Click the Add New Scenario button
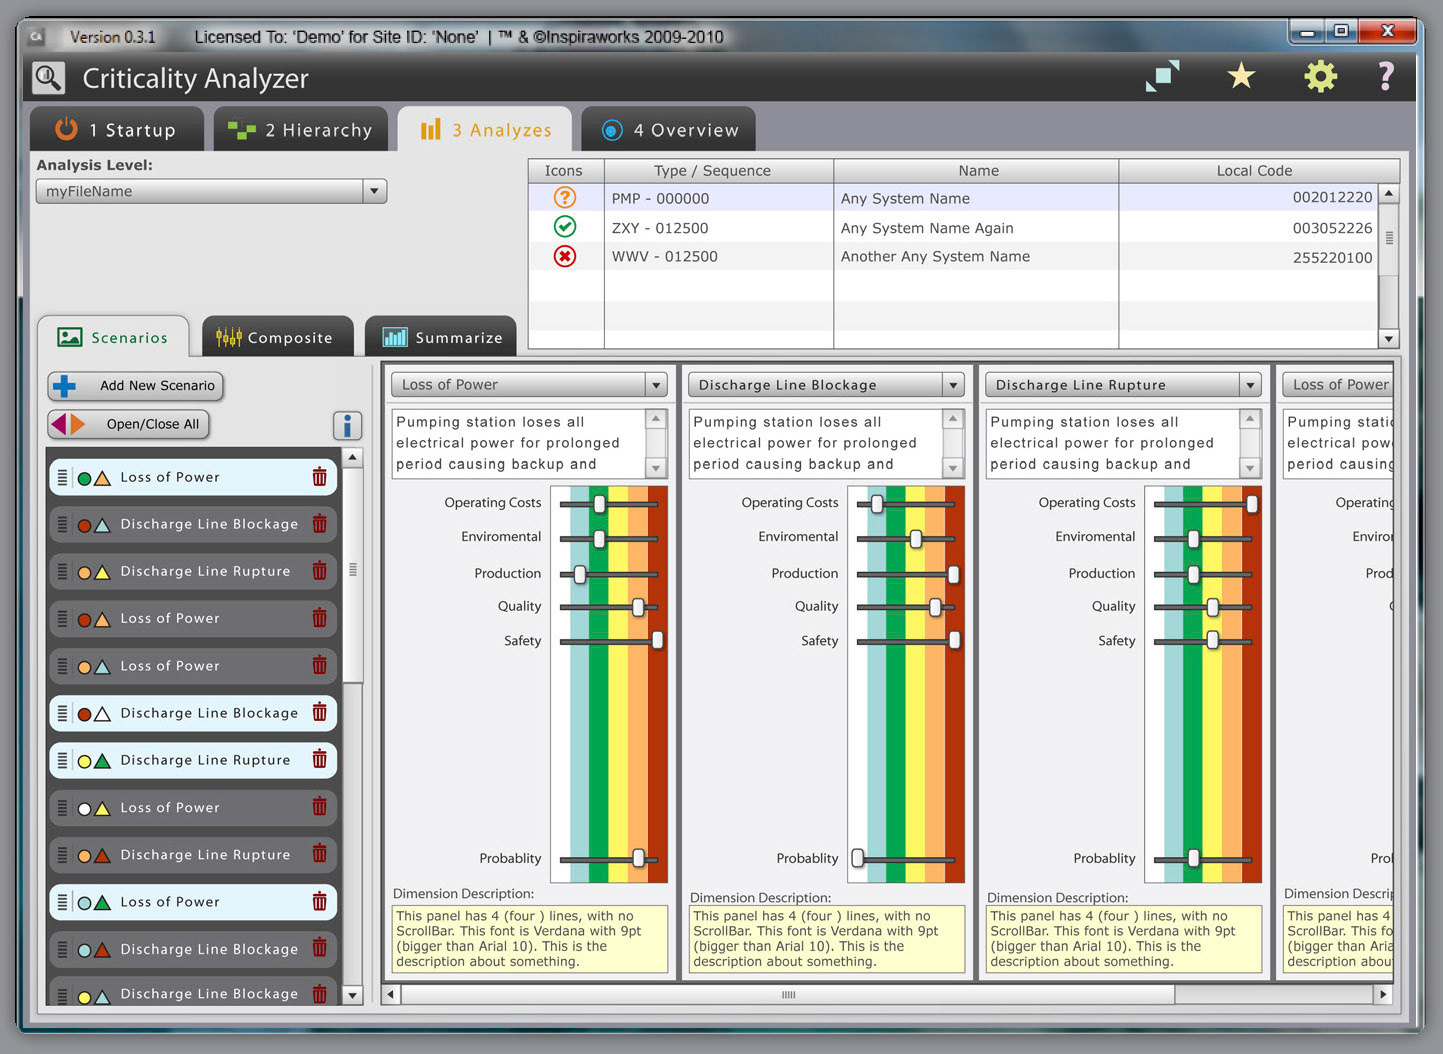The height and width of the screenshot is (1054, 1443). tap(136, 385)
